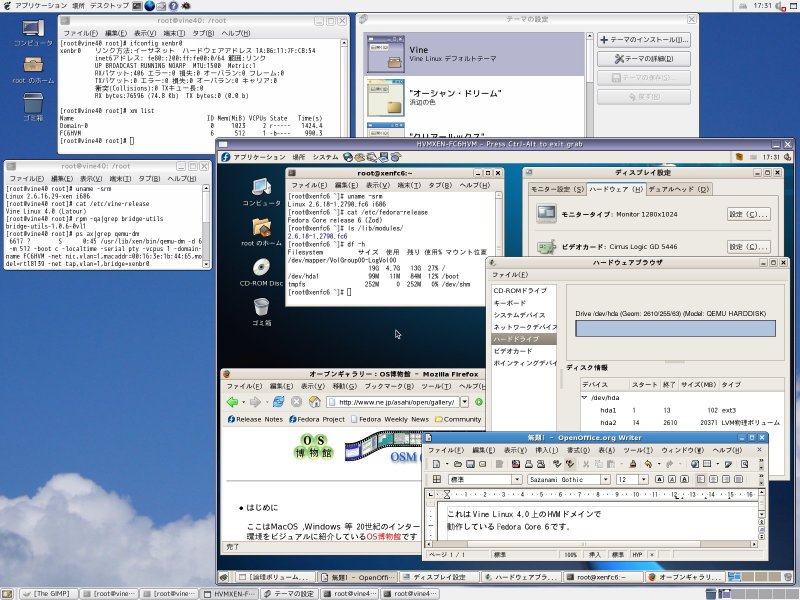Click the Firefox URL address field

394,402
